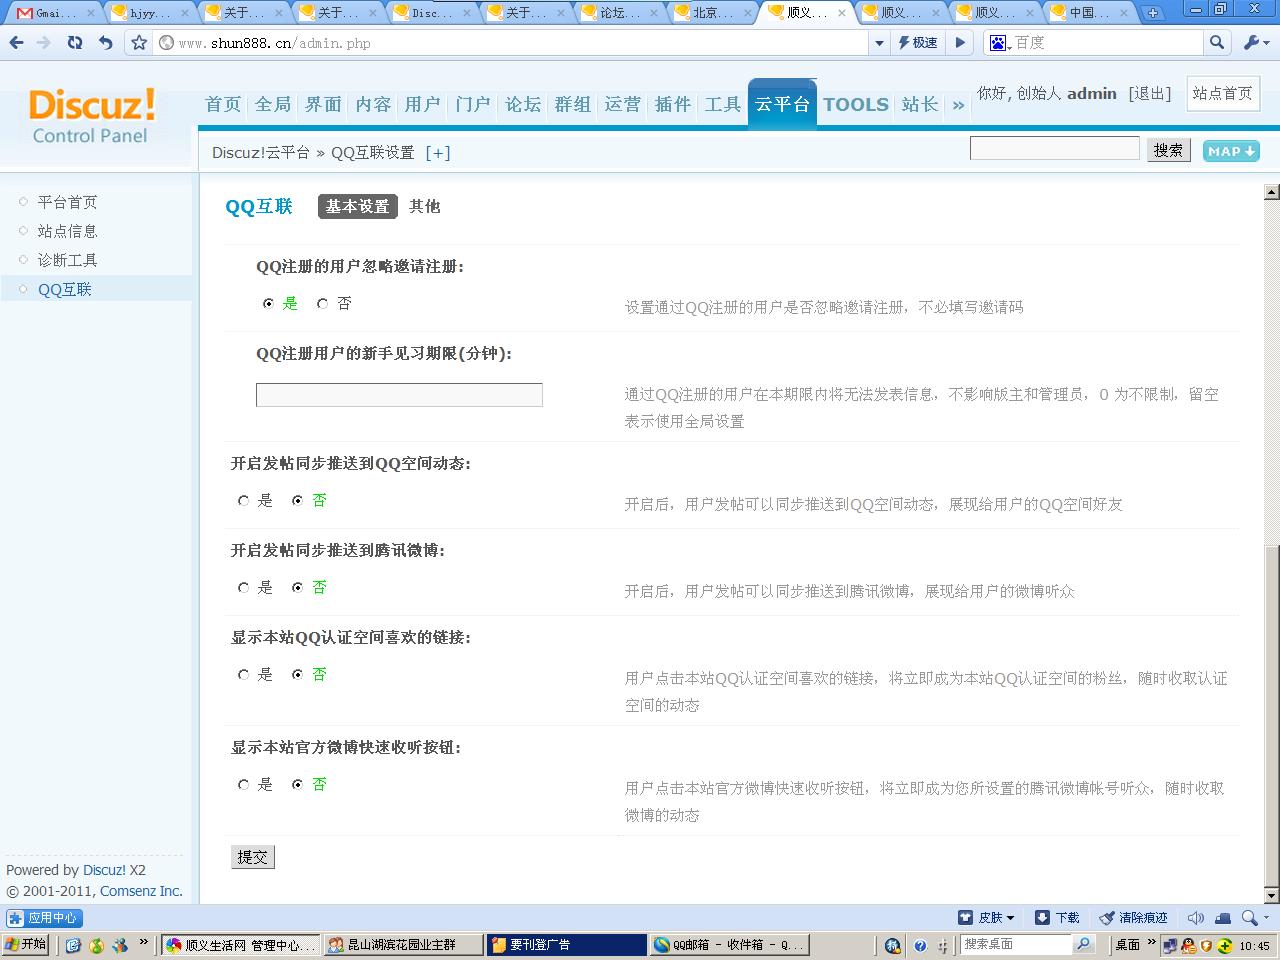This screenshot has height=960, width=1280.
Task: Open the 用户 admin menu
Action: [x=423, y=104]
